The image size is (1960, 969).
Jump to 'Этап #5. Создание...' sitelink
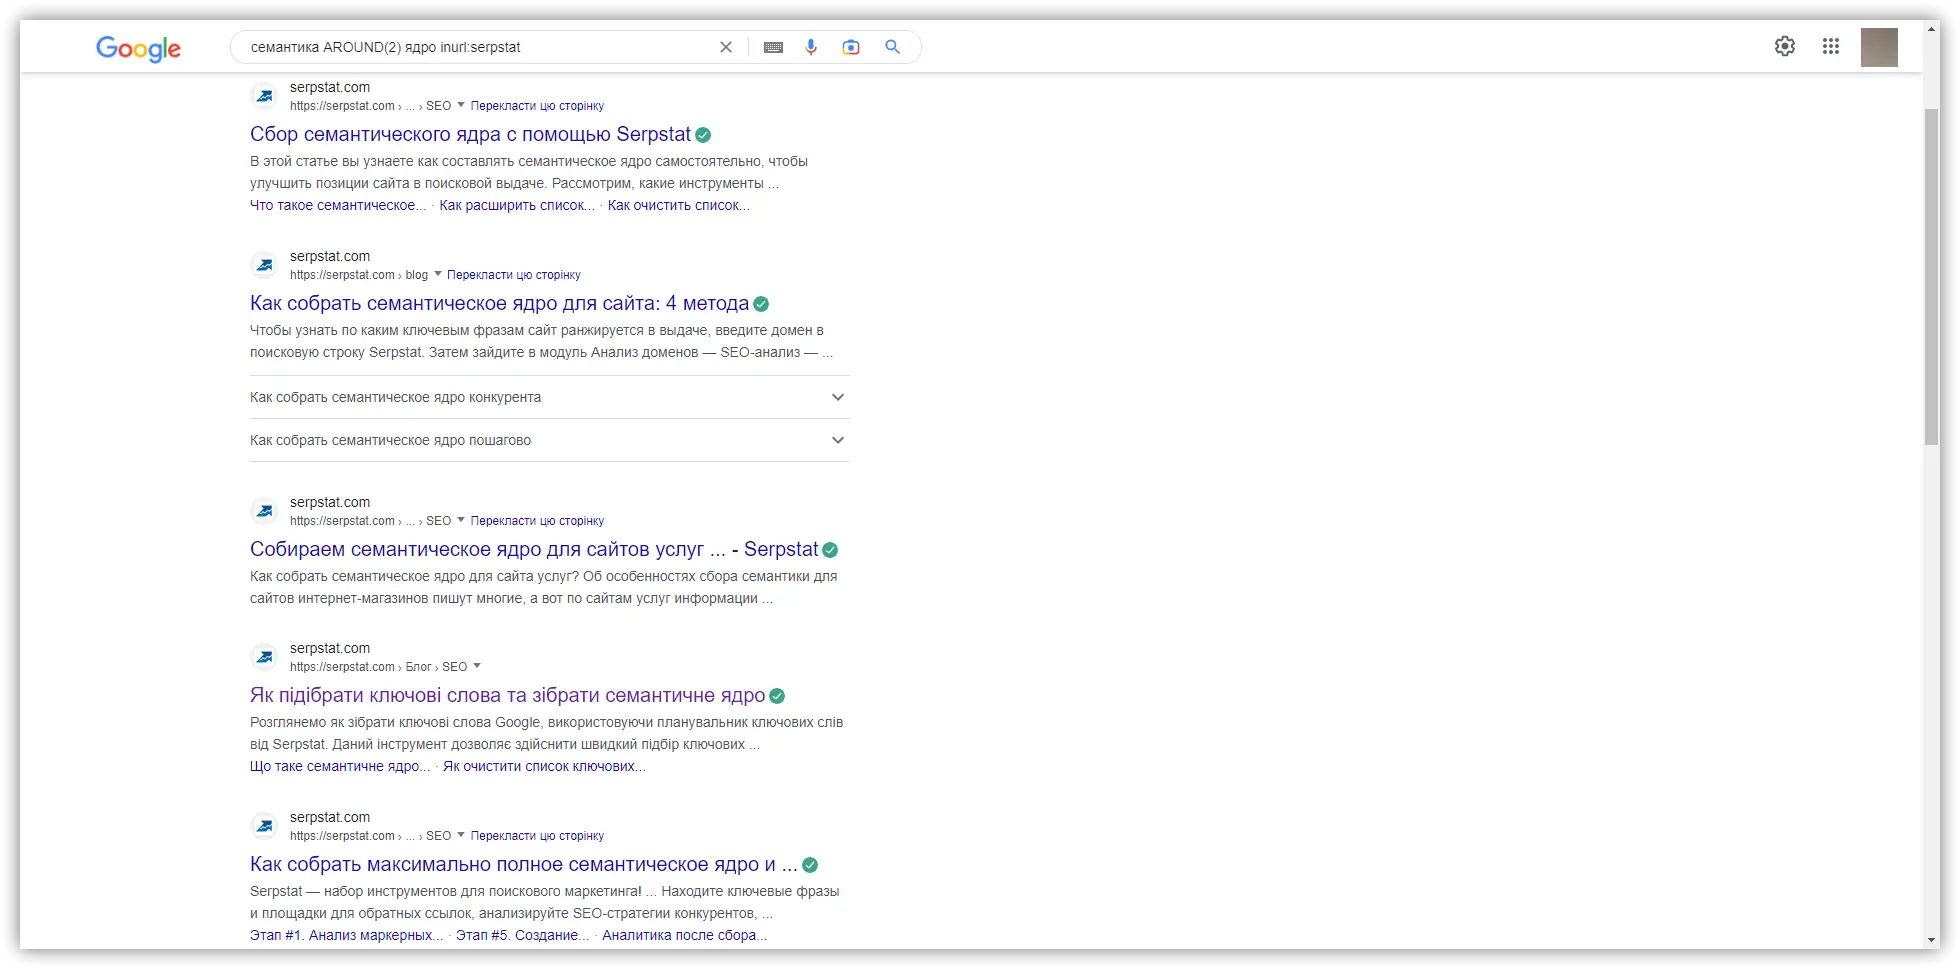coord(523,935)
